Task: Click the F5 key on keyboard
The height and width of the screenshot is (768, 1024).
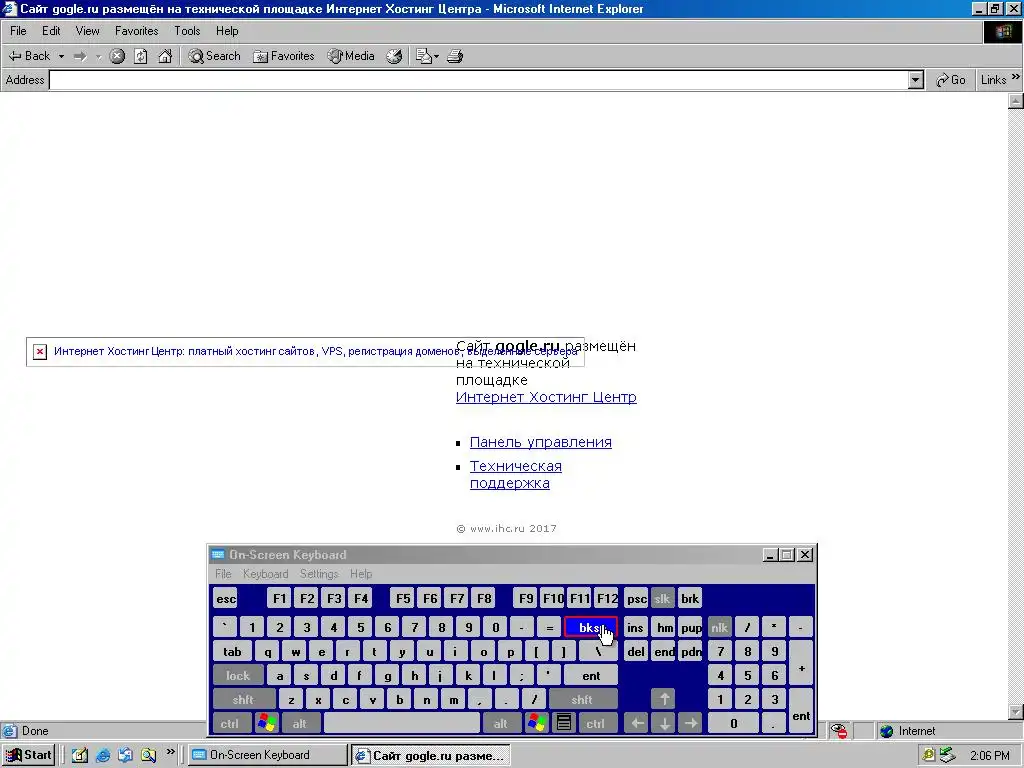Action: pyautogui.click(x=403, y=599)
